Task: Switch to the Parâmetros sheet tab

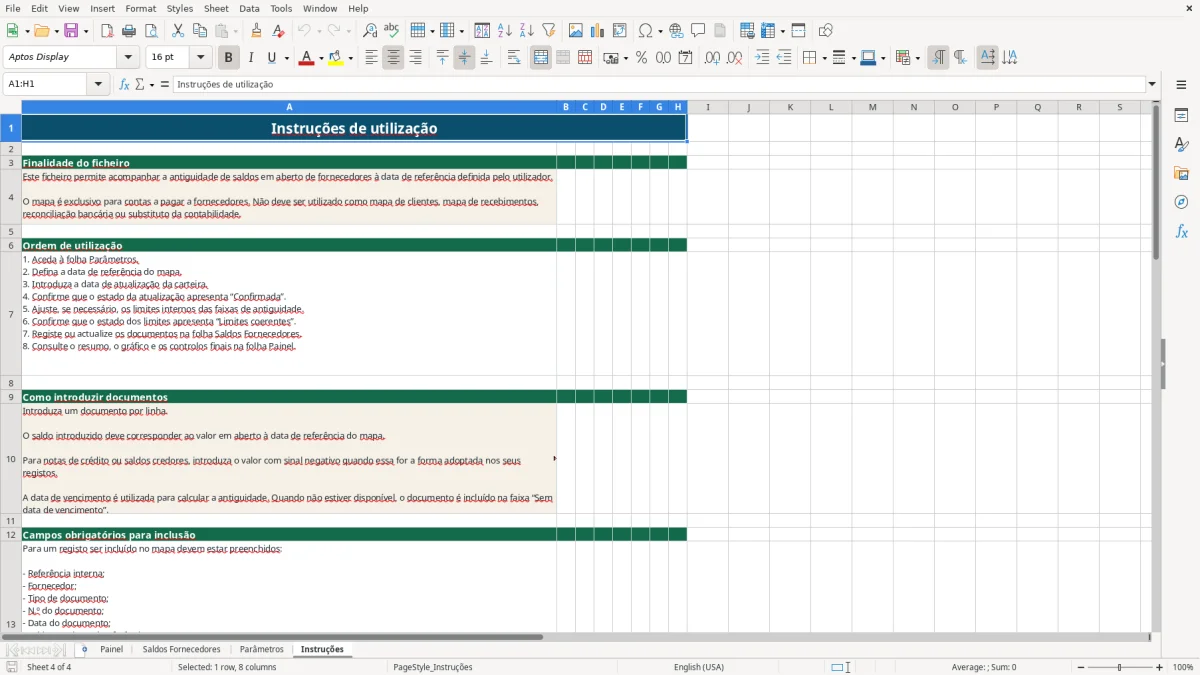Action: click(262, 649)
